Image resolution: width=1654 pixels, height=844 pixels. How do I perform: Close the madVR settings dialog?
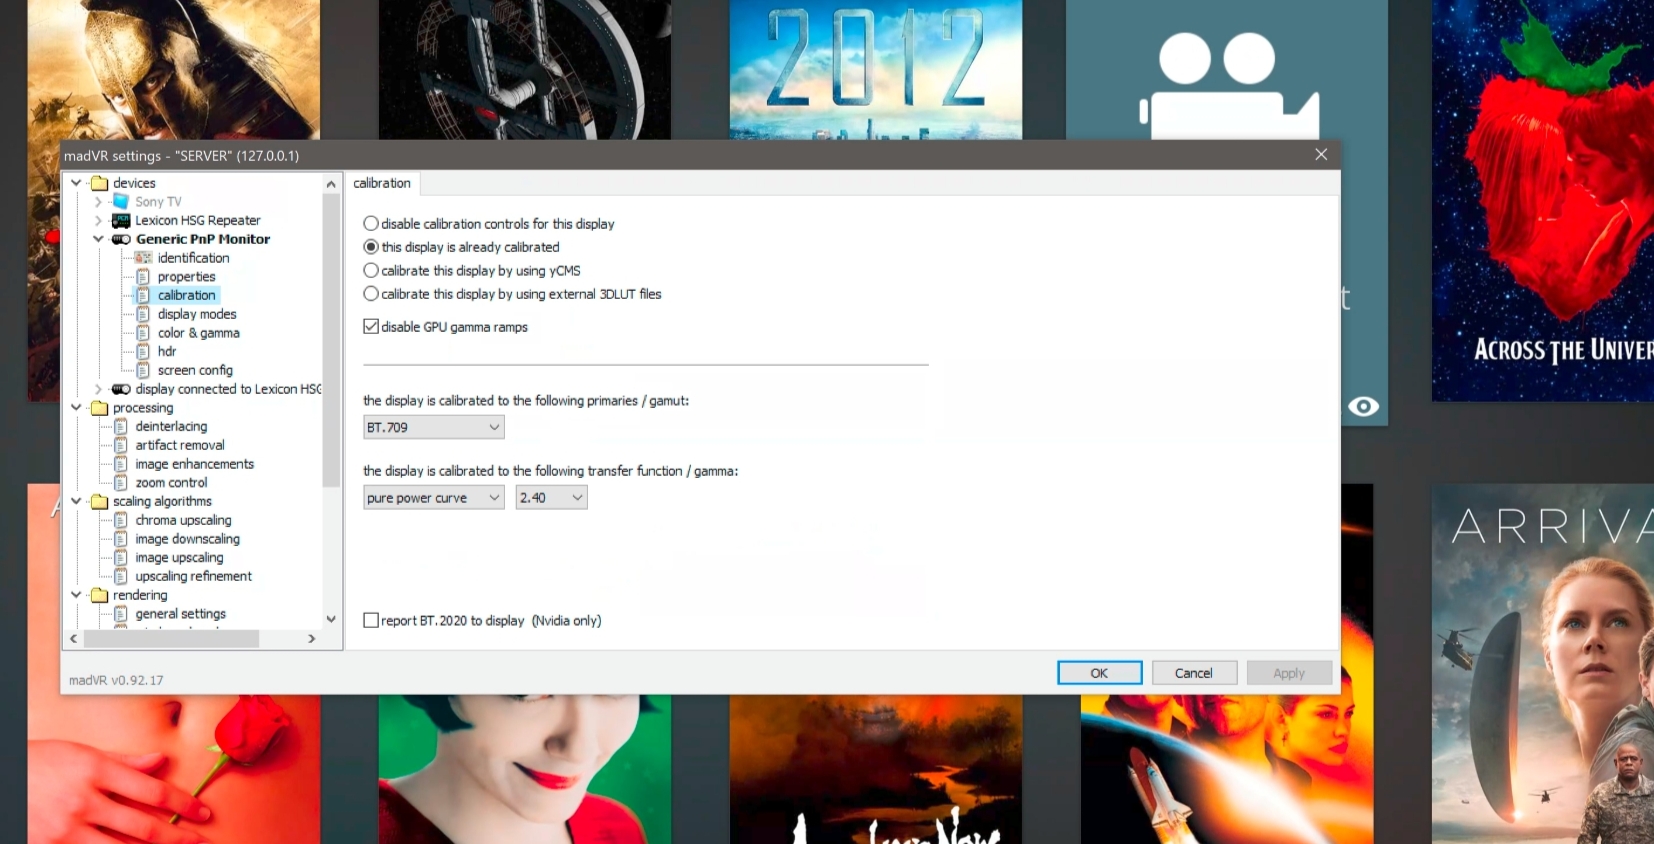click(x=1321, y=155)
